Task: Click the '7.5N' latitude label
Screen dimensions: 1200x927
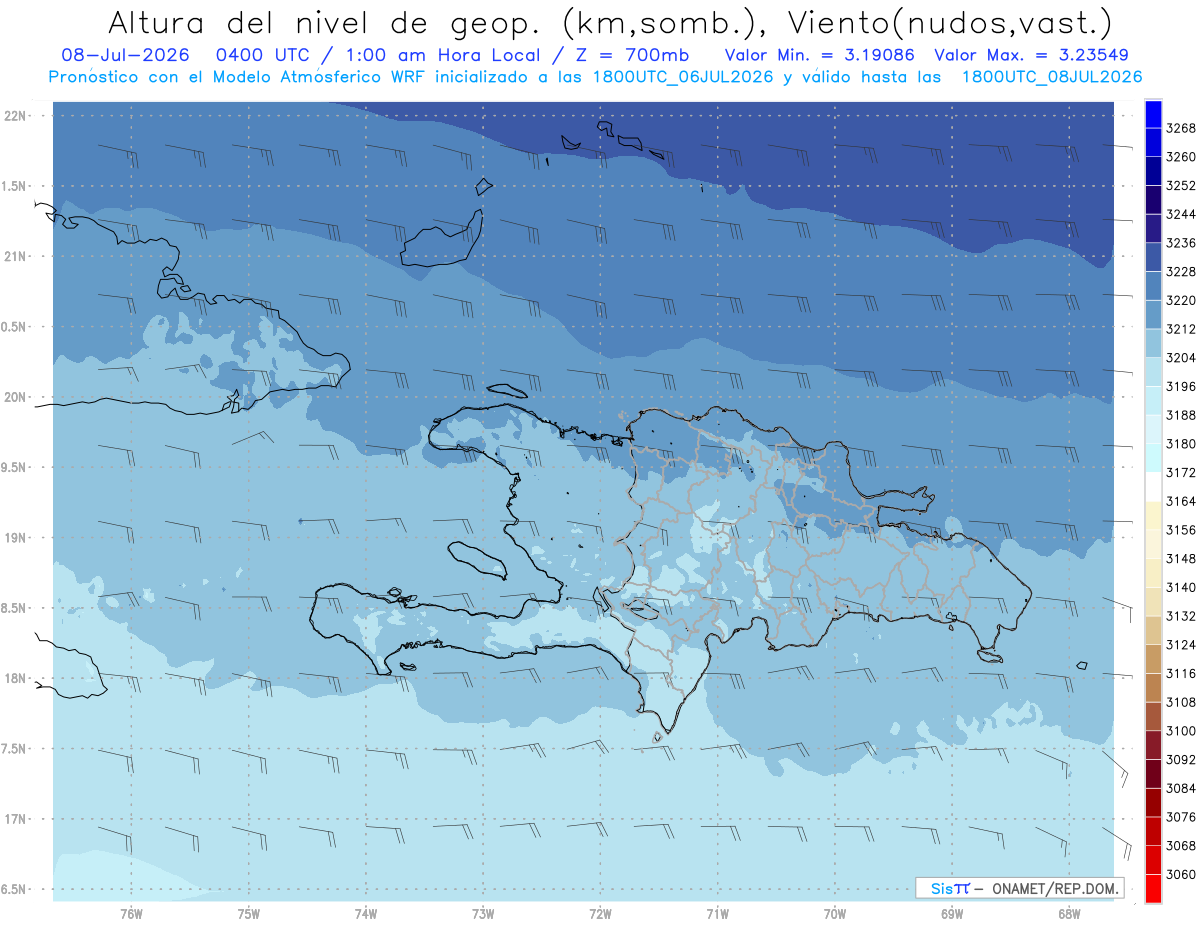Action: 14,749
